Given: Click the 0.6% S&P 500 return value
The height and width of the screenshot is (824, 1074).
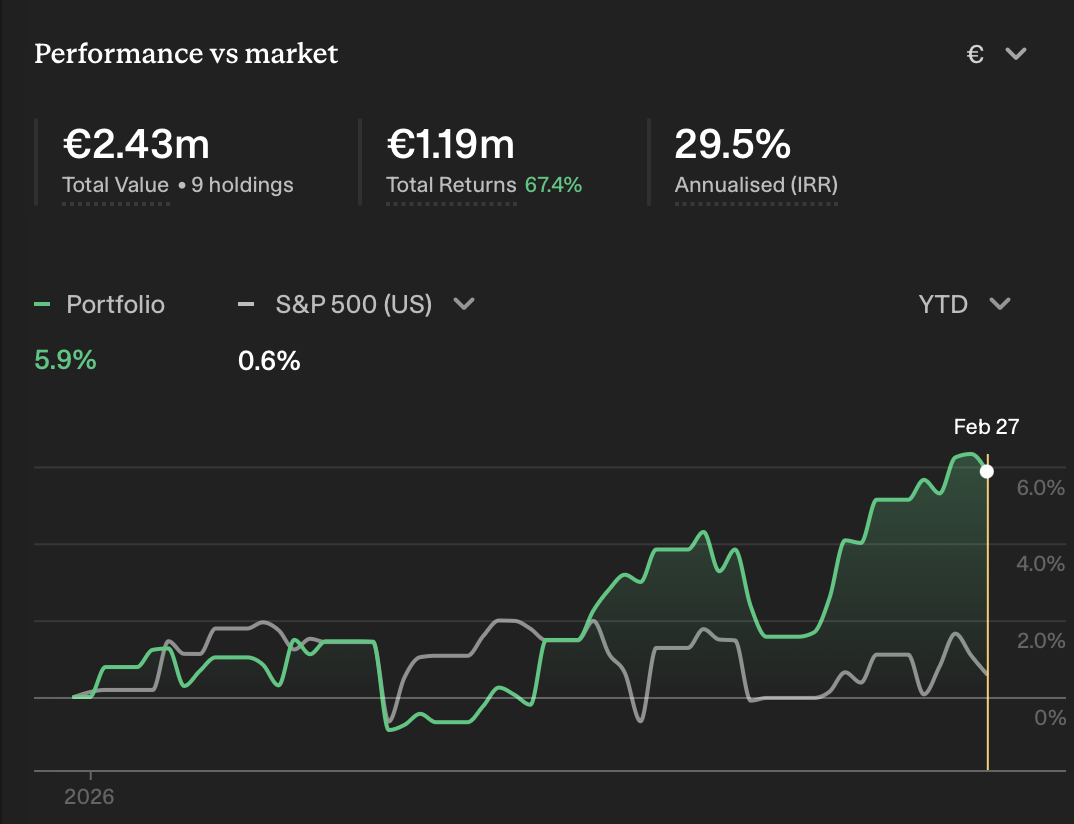Looking at the screenshot, I should pyautogui.click(x=269, y=360).
